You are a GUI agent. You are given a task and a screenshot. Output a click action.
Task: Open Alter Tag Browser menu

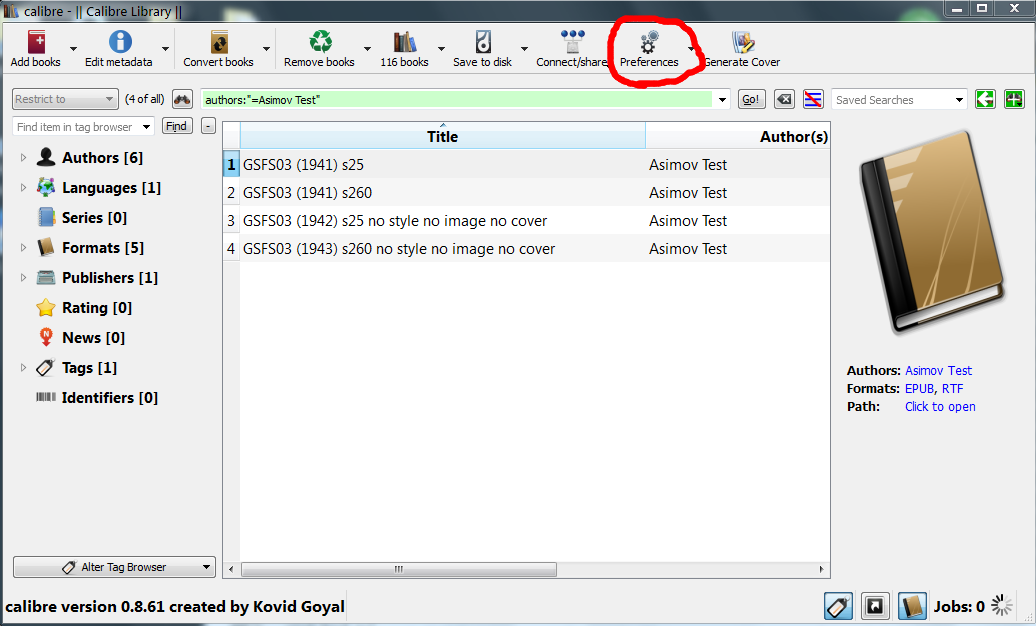(x=114, y=567)
